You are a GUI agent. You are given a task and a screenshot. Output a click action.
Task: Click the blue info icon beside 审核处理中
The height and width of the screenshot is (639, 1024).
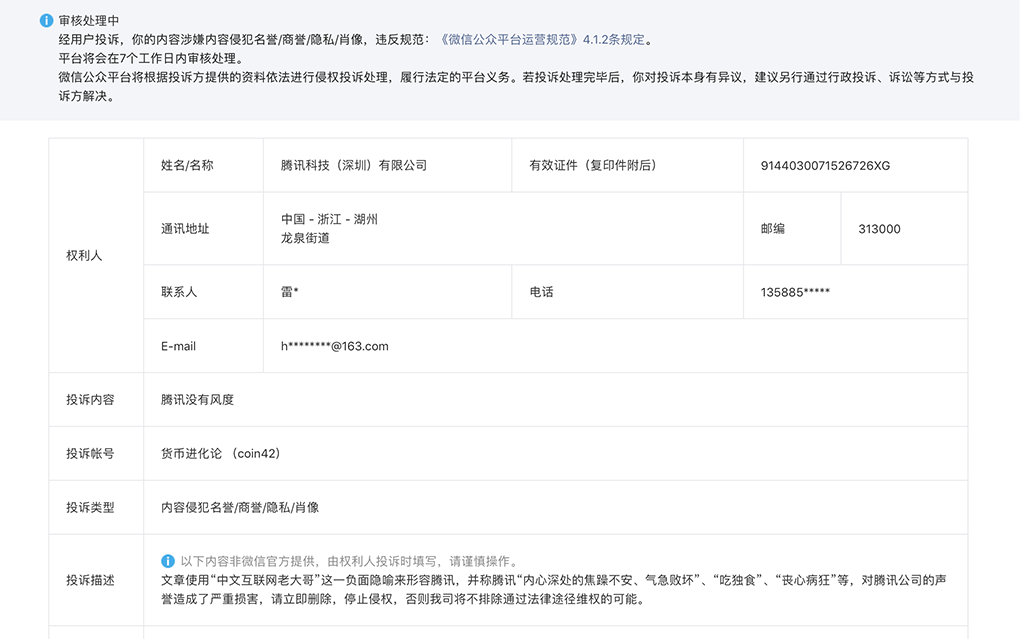tap(46, 21)
